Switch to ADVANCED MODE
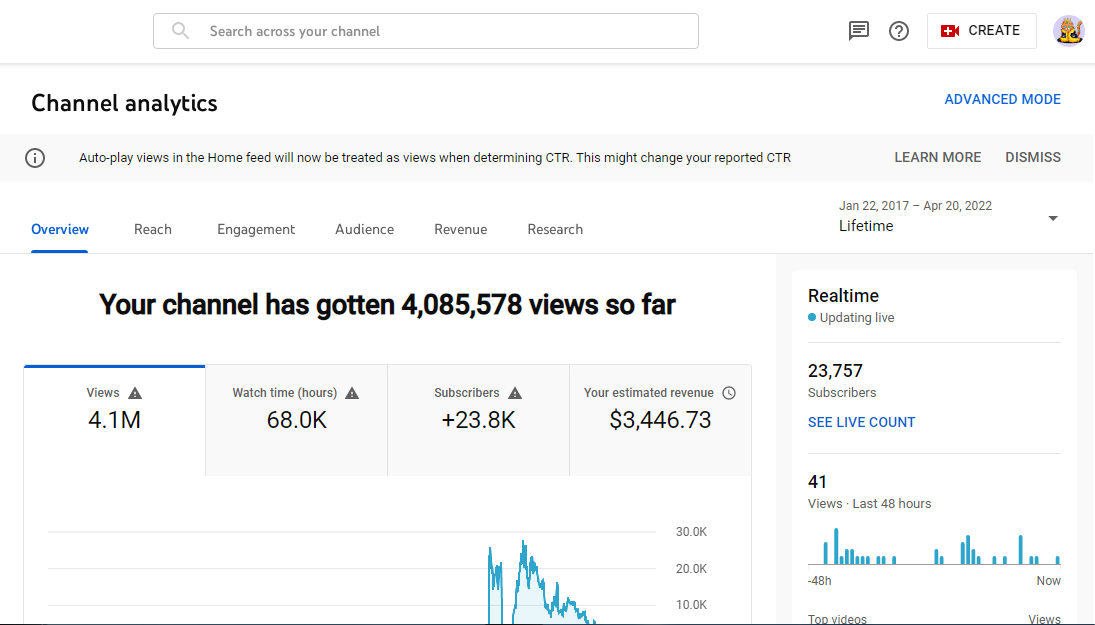 click(1002, 99)
